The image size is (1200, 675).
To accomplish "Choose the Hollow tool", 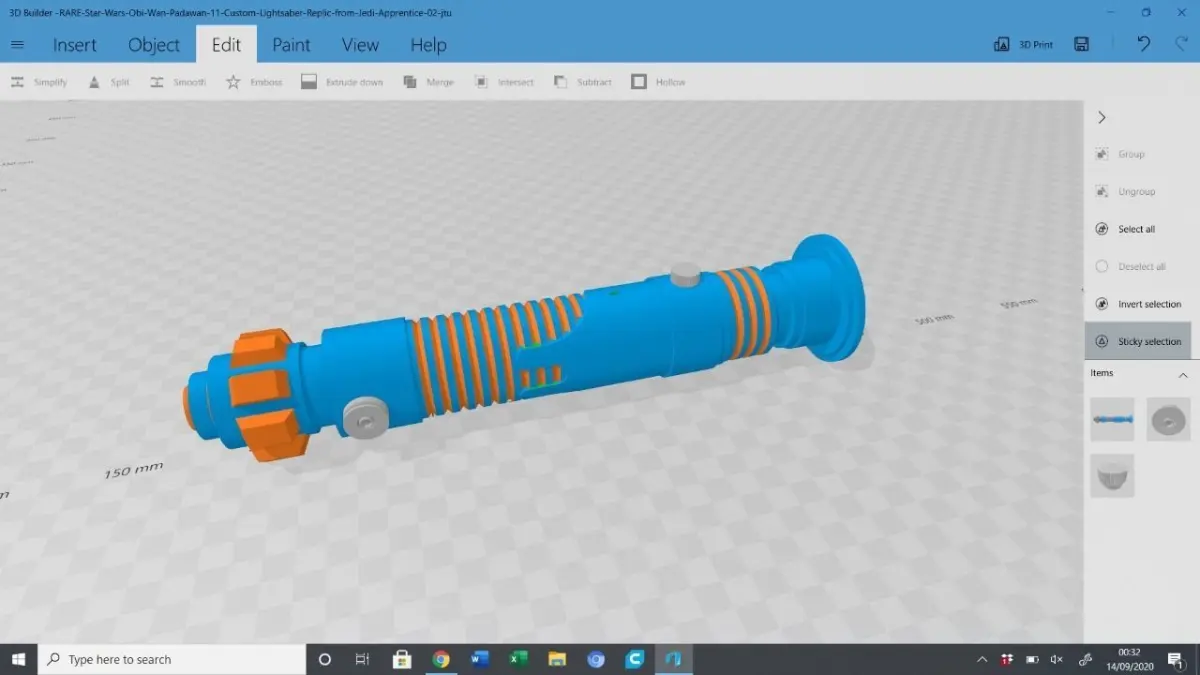I will pyautogui.click(x=659, y=82).
